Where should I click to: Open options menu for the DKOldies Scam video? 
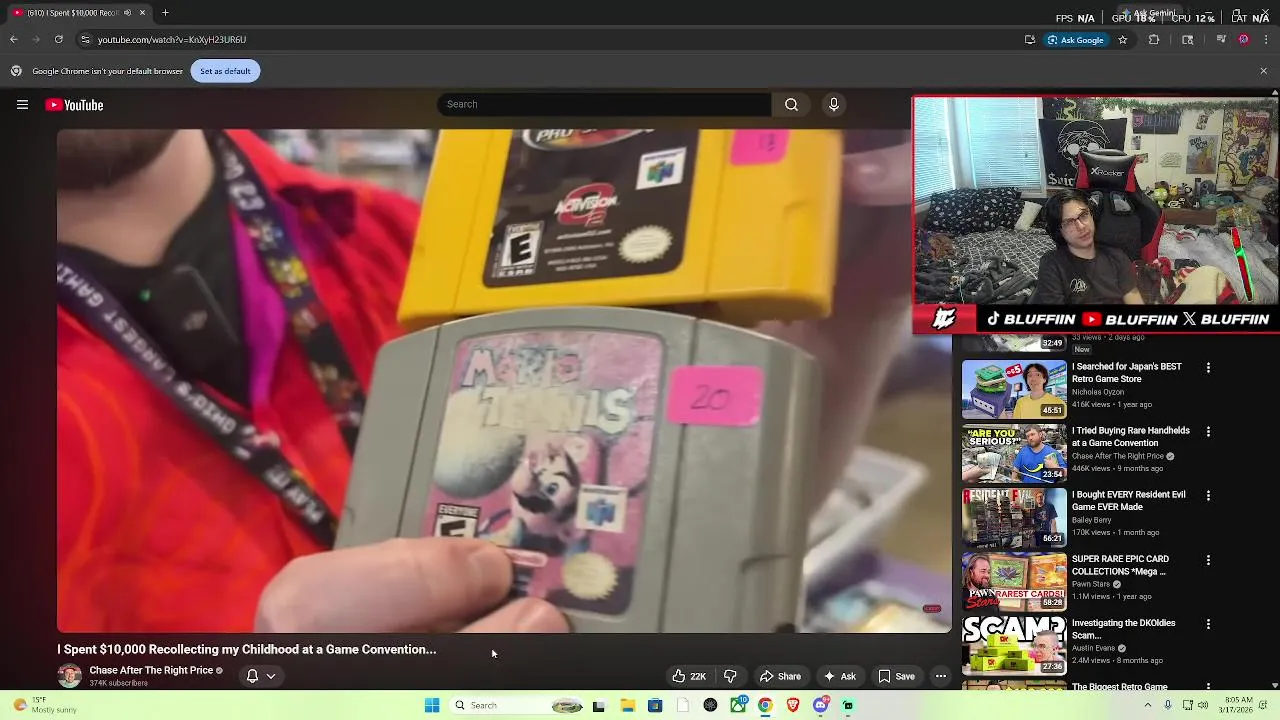click(x=1208, y=624)
